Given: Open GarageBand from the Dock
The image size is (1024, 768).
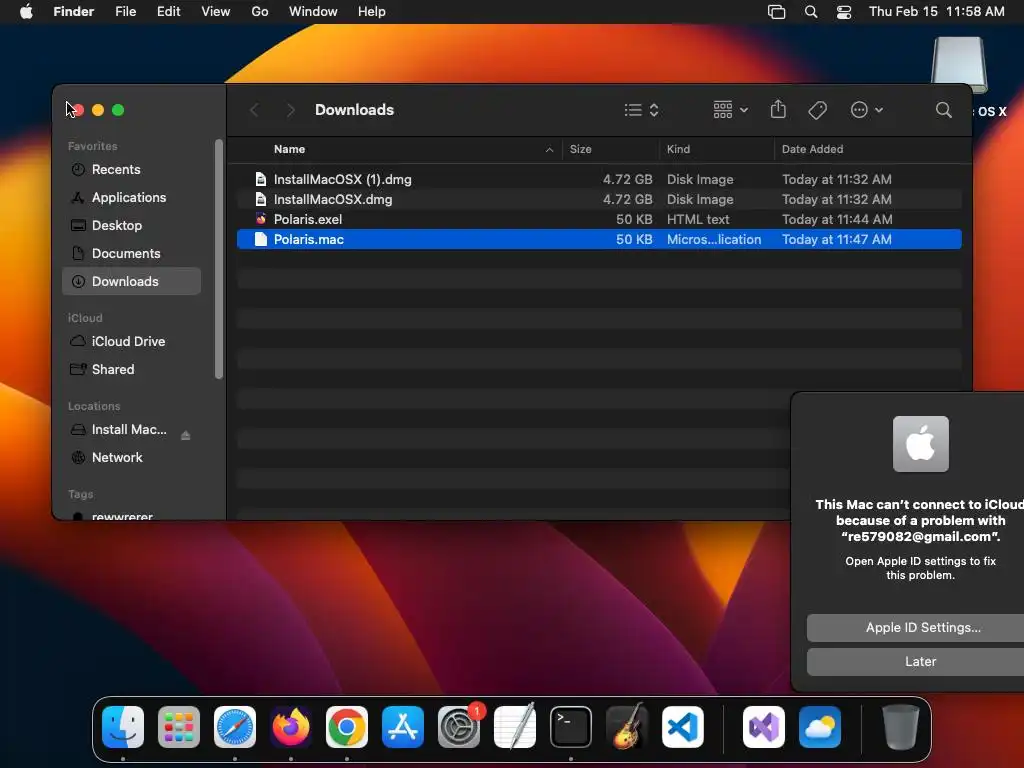Looking at the screenshot, I should click(x=627, y=727).
